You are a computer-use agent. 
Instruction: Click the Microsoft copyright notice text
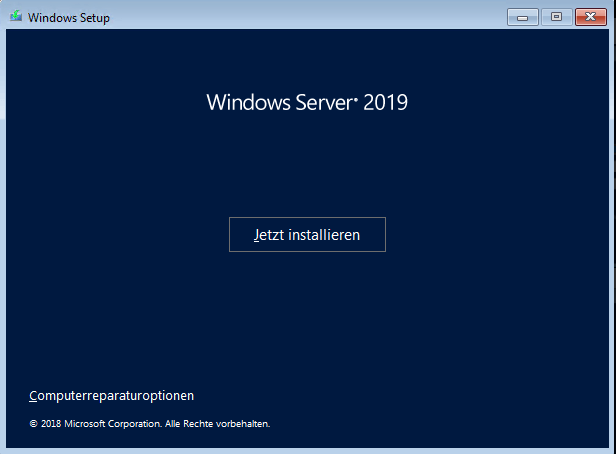pyautogui.click(x=150, y=424)
